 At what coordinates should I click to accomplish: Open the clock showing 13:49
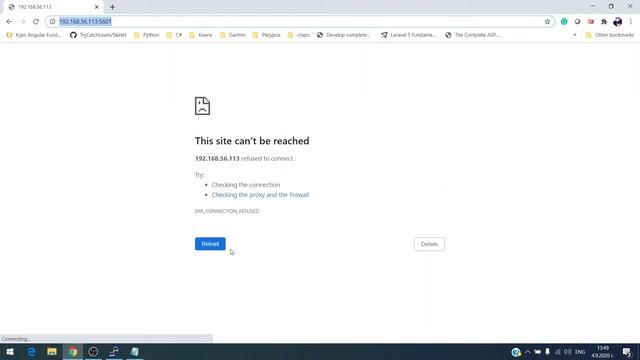click(603, 352)
